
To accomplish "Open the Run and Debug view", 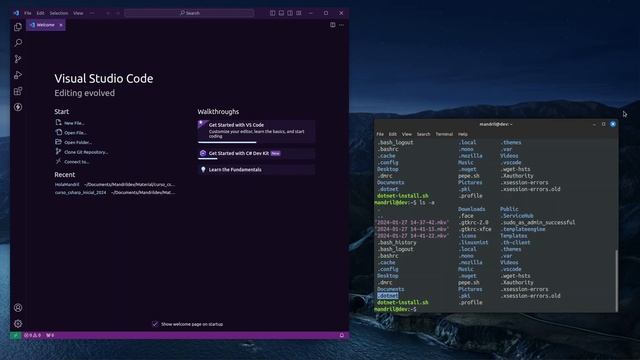I will [x=18, y=75].
